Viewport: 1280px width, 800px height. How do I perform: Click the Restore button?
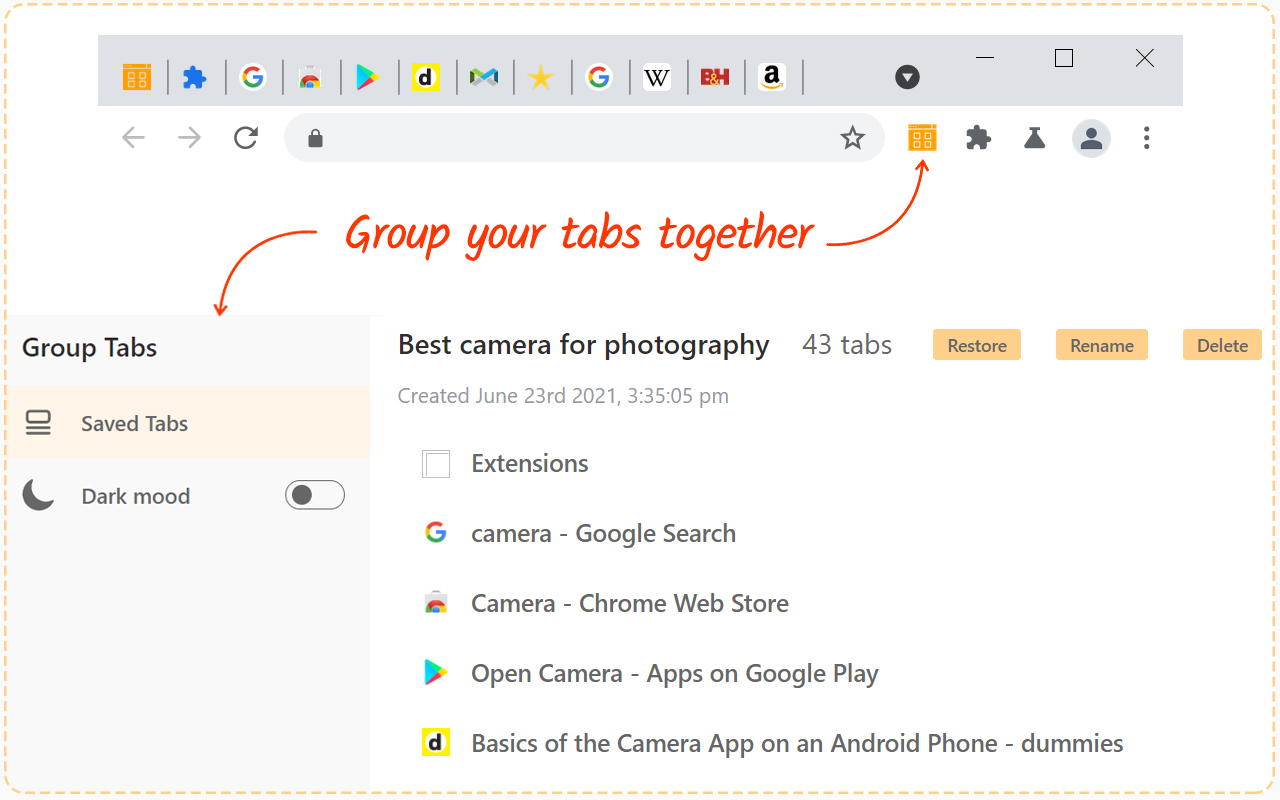(976, 344)
